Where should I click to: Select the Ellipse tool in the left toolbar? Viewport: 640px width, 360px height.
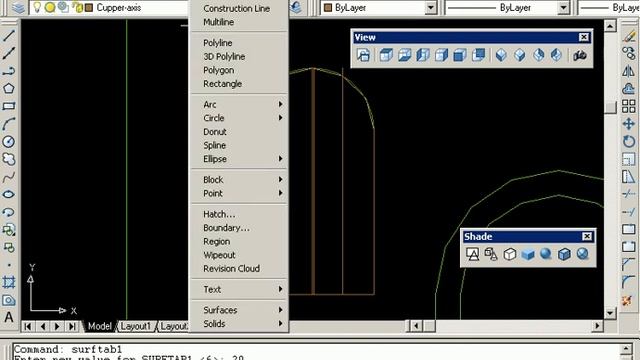(x=9, y=194)
